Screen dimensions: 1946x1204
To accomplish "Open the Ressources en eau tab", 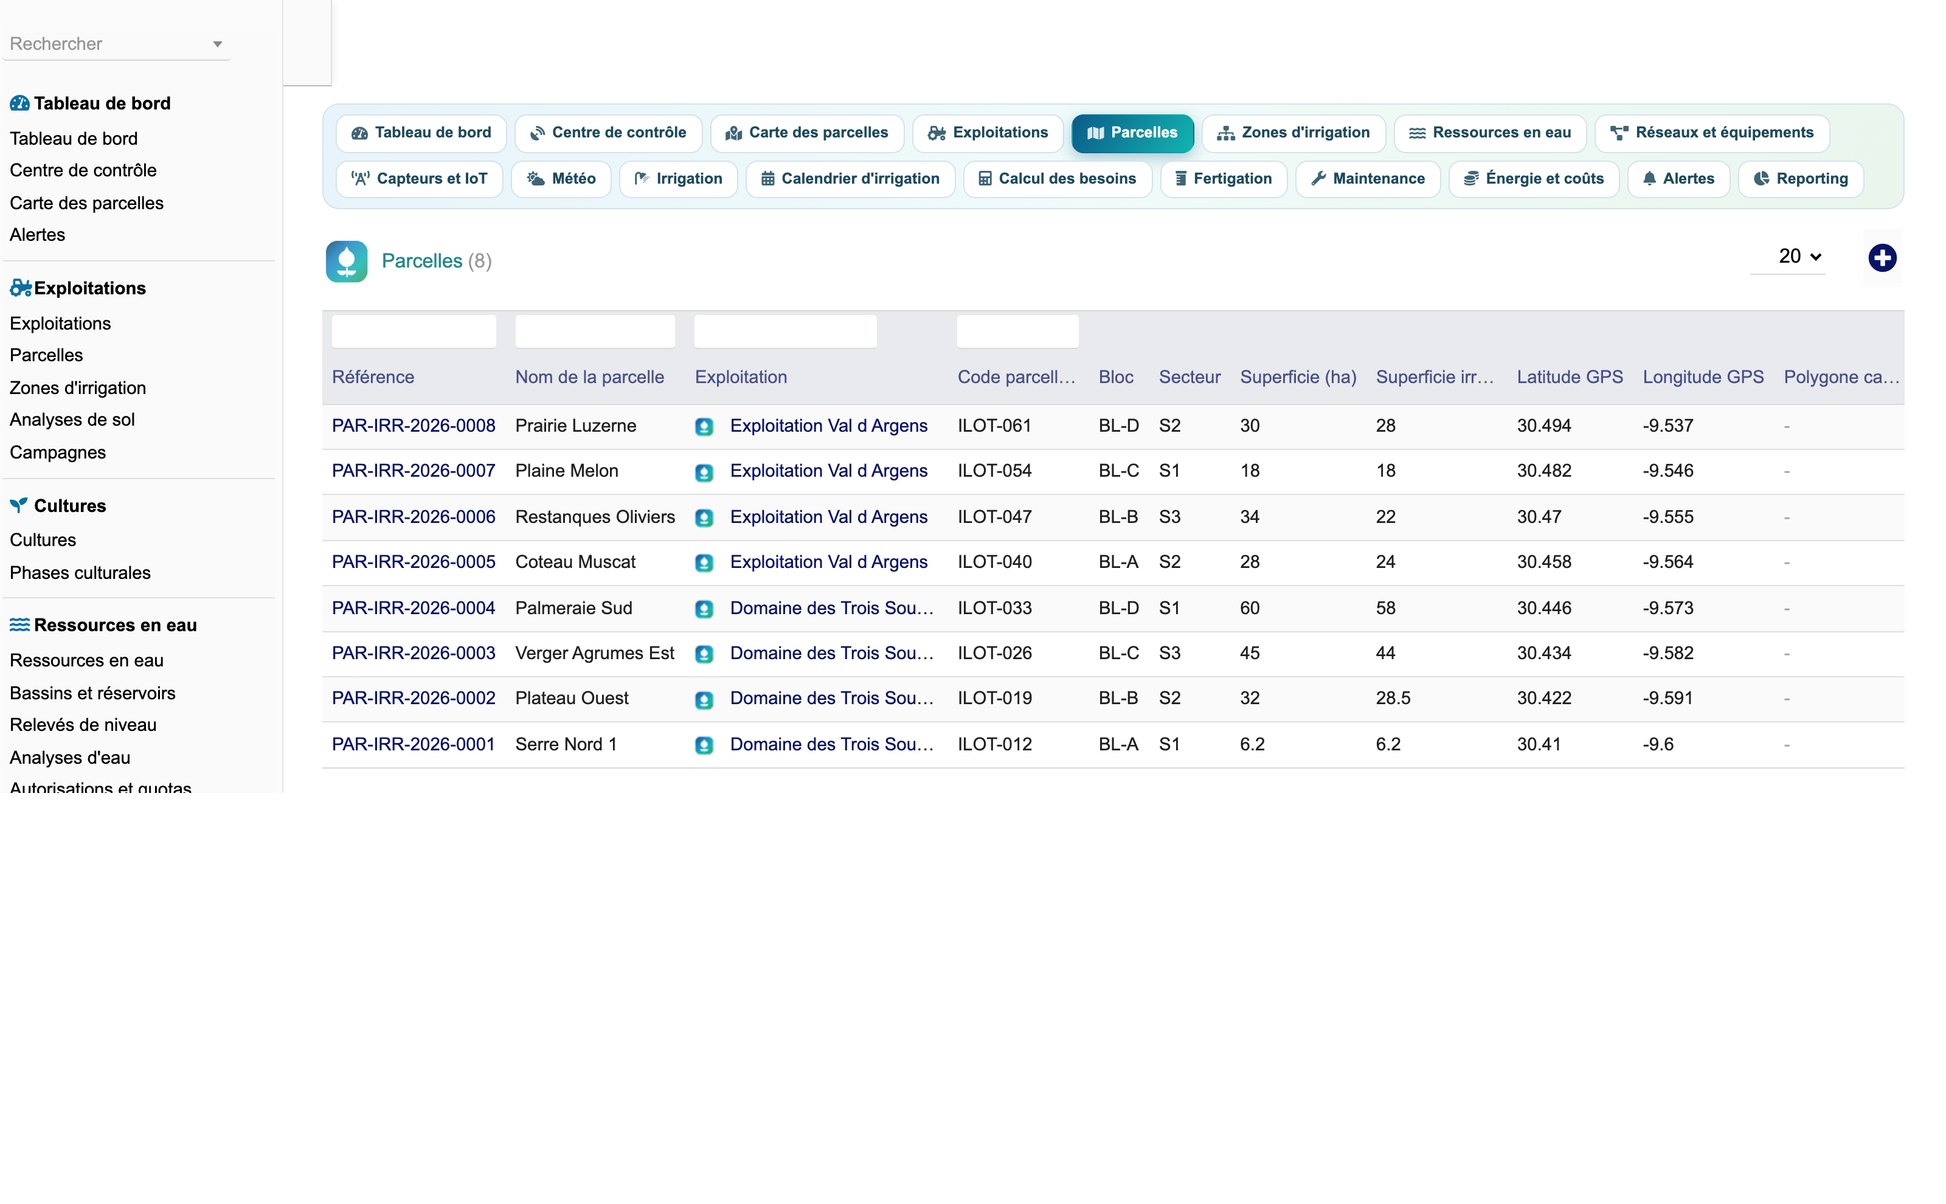I will (1490, 133).
